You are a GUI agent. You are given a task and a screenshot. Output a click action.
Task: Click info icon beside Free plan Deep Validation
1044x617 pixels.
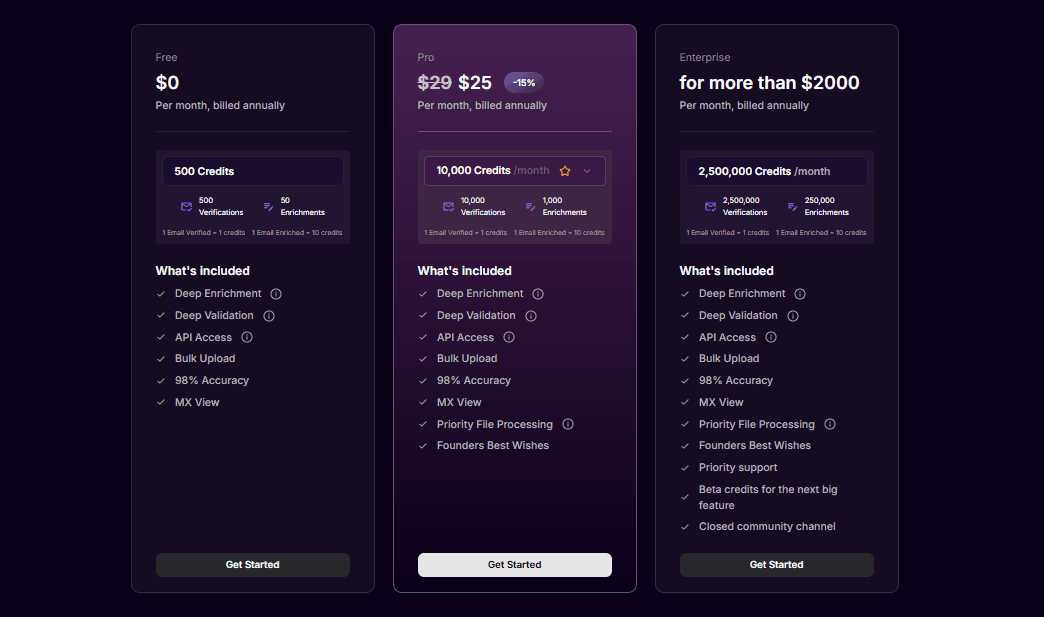click(269, 316)
